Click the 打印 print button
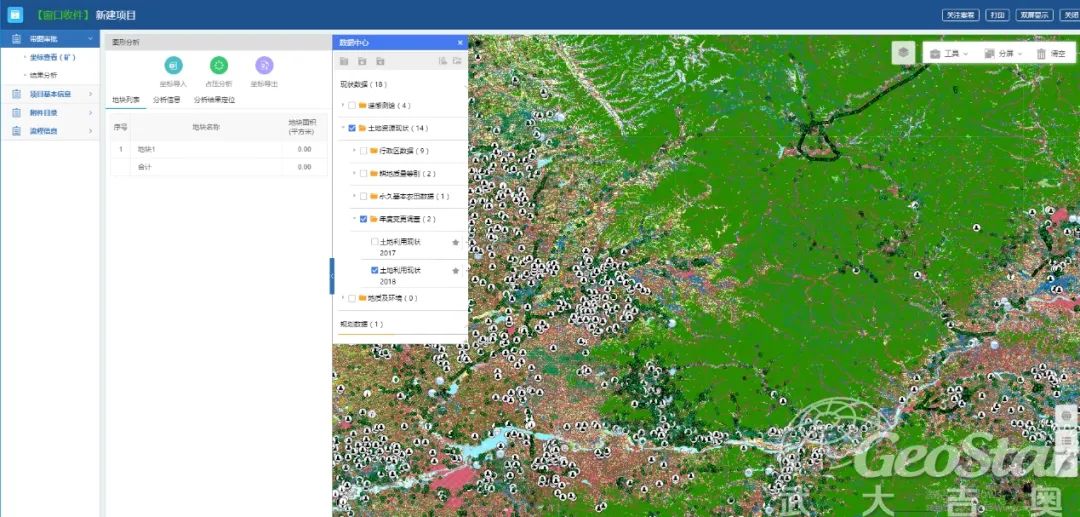This screenshot has width=1080, height=517. pos(997,15)
